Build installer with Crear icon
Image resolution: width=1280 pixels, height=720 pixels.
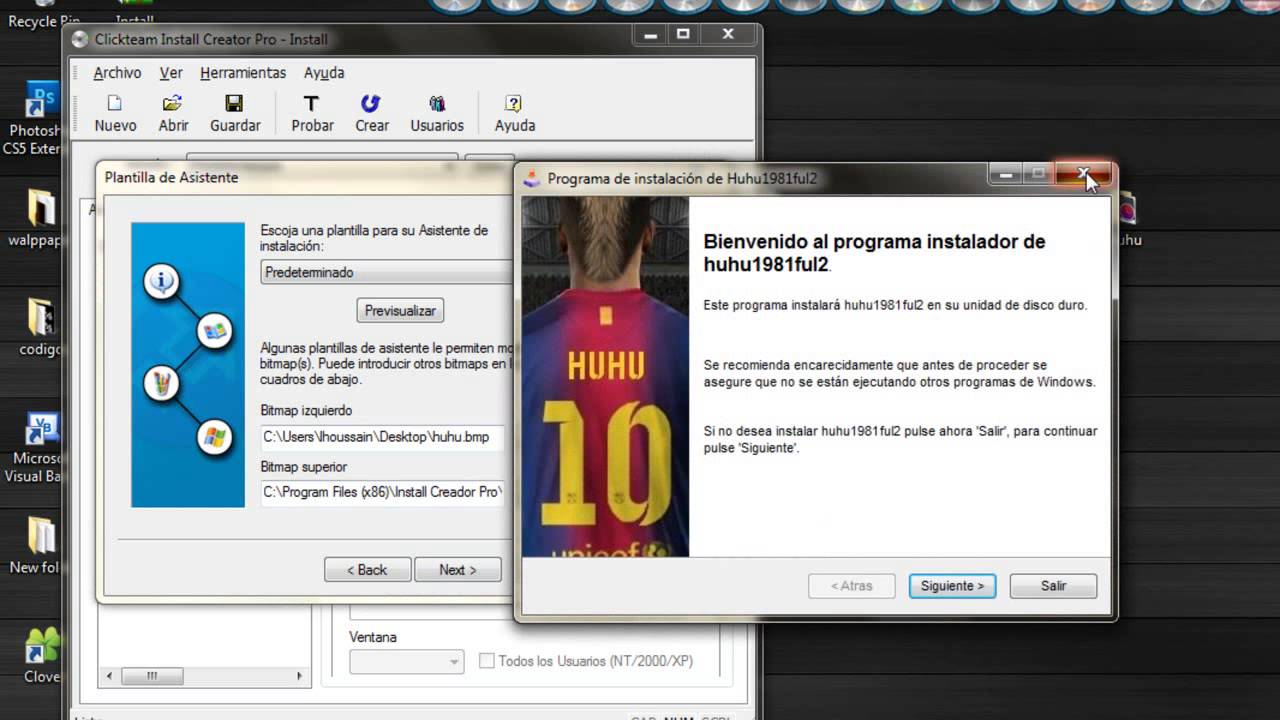tap(371, 113)
